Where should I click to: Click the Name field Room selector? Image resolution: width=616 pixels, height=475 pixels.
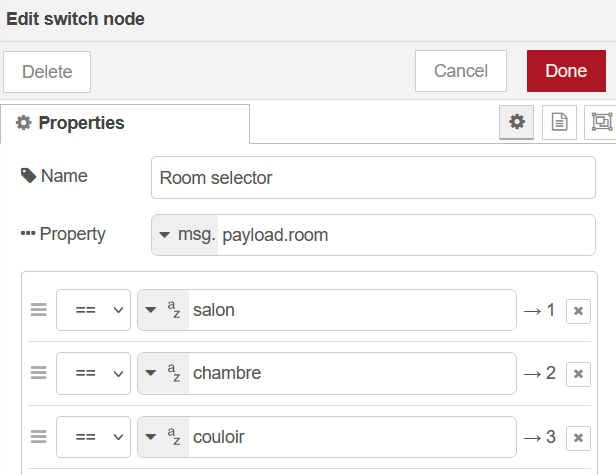(x=372, y=177)
